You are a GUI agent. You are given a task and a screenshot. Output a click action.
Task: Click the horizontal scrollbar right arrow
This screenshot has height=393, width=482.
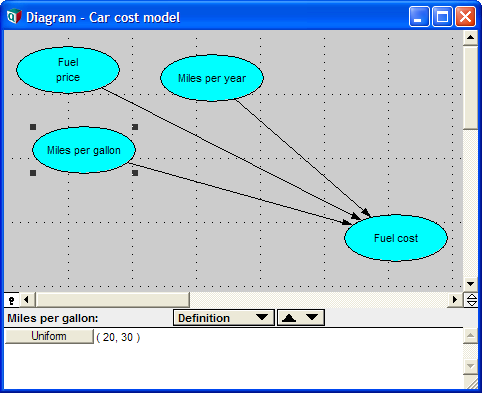[x=455, y=300]
